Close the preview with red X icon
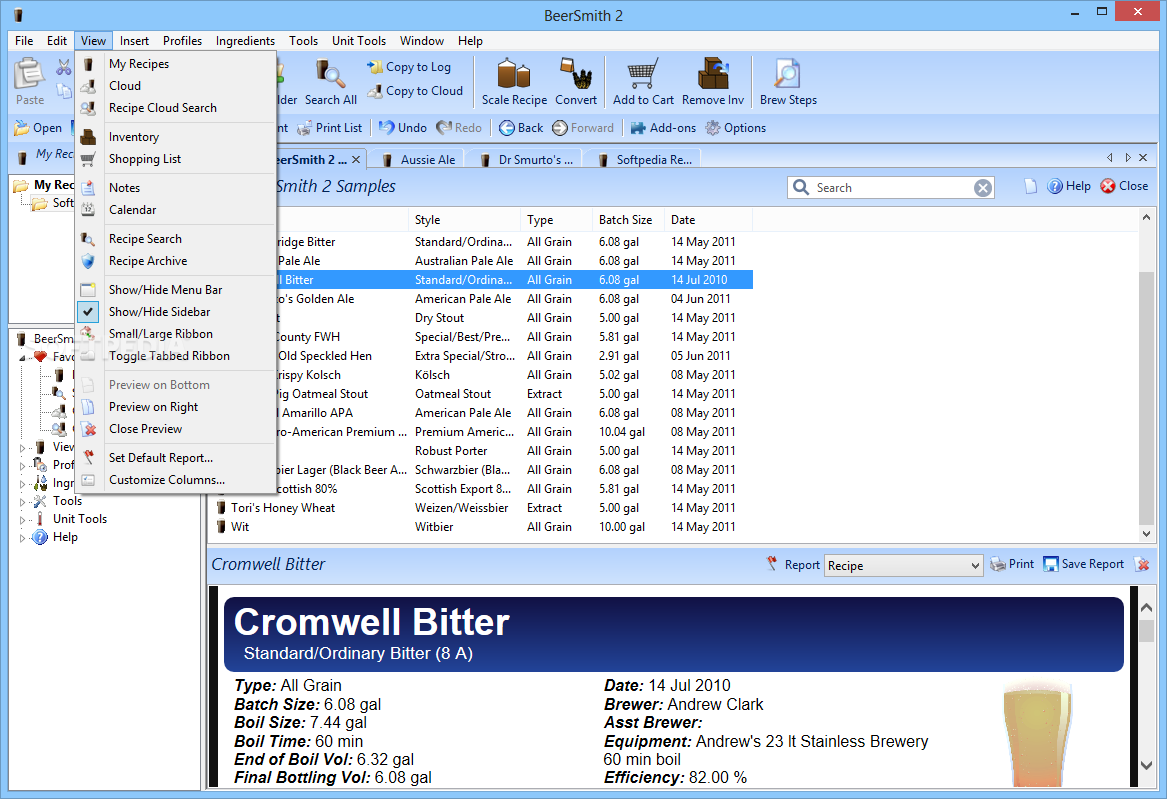Viewport: 1167px width, 799px height. pos(1142,565)
